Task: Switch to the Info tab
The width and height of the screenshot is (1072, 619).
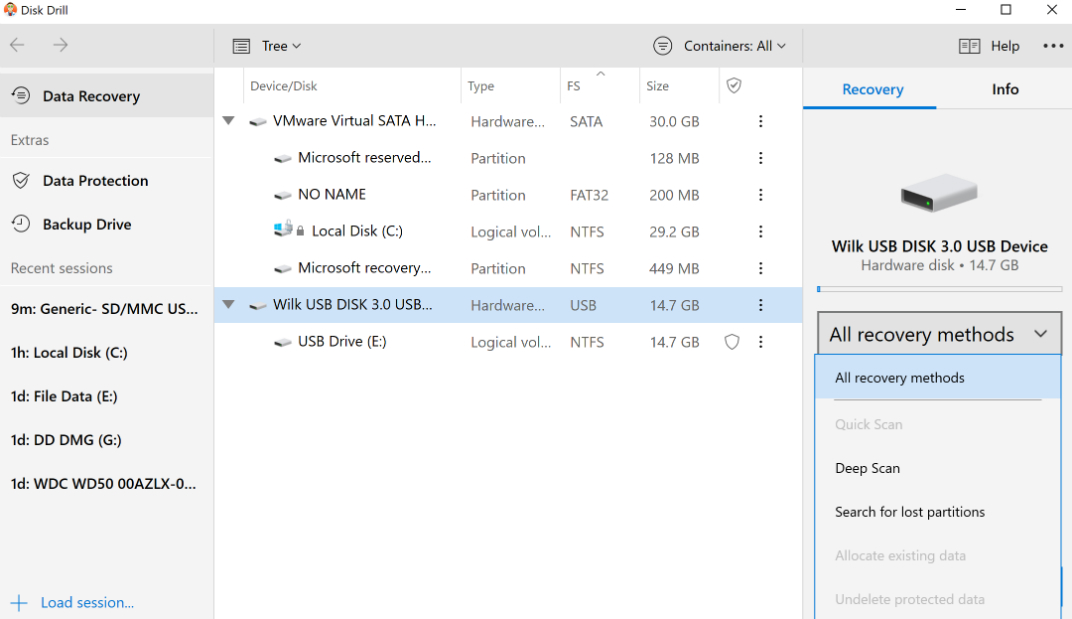Action: (1004, 89)
